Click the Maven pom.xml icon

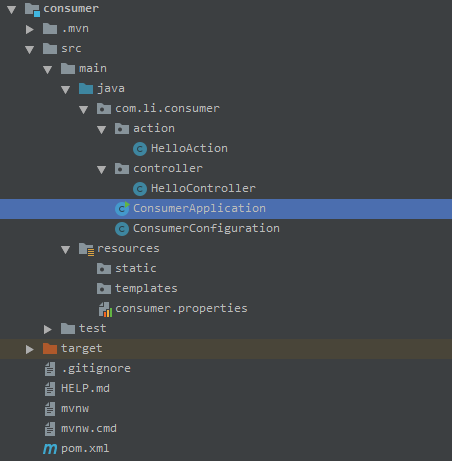(x=50, y=449)
